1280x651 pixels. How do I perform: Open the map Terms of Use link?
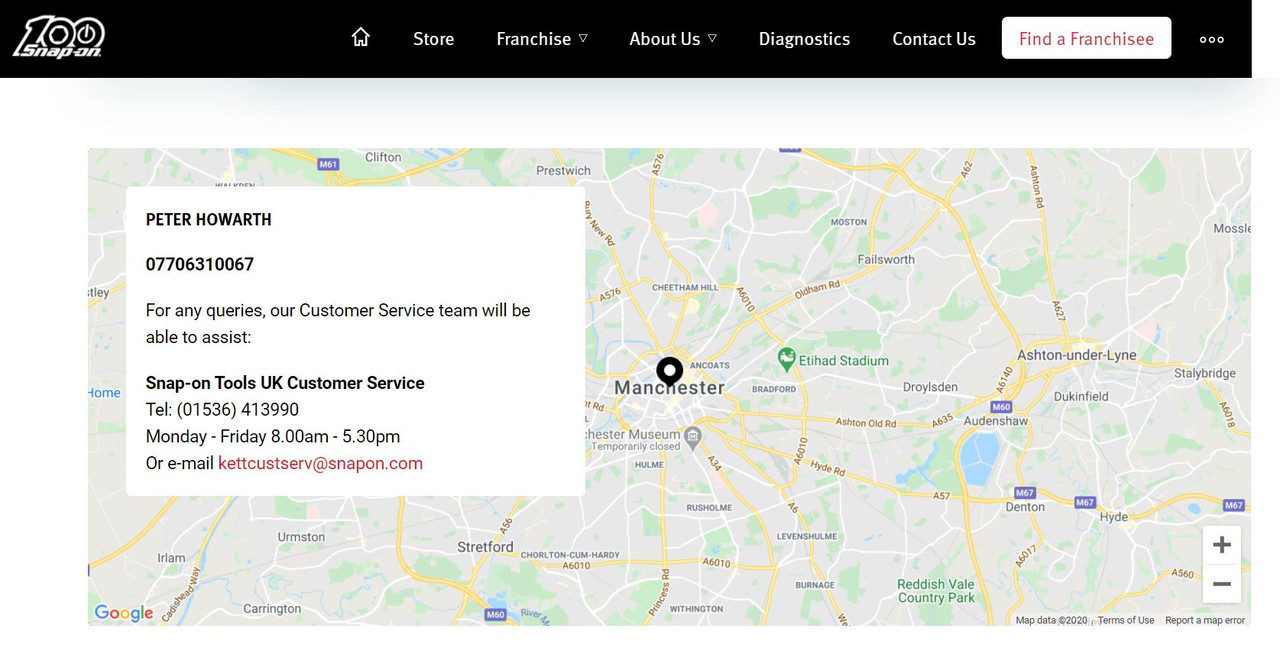point(1126,620)
